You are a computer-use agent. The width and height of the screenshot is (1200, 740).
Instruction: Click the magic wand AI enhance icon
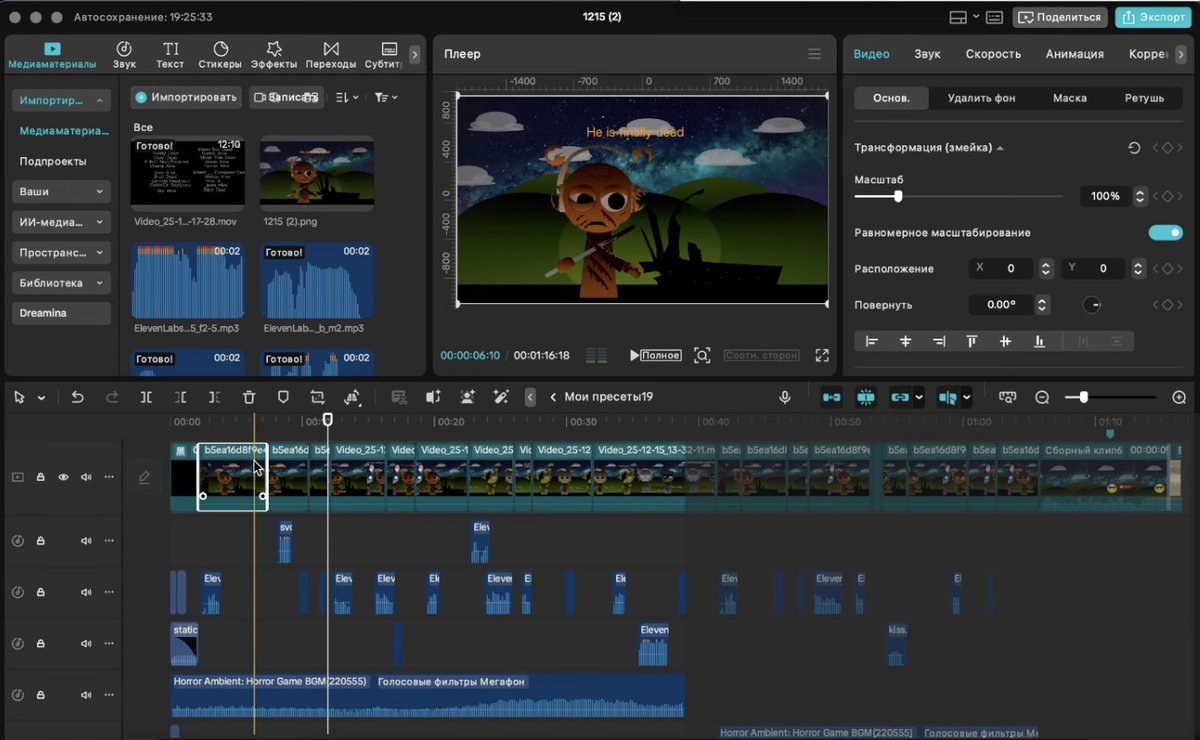(501, 397)
